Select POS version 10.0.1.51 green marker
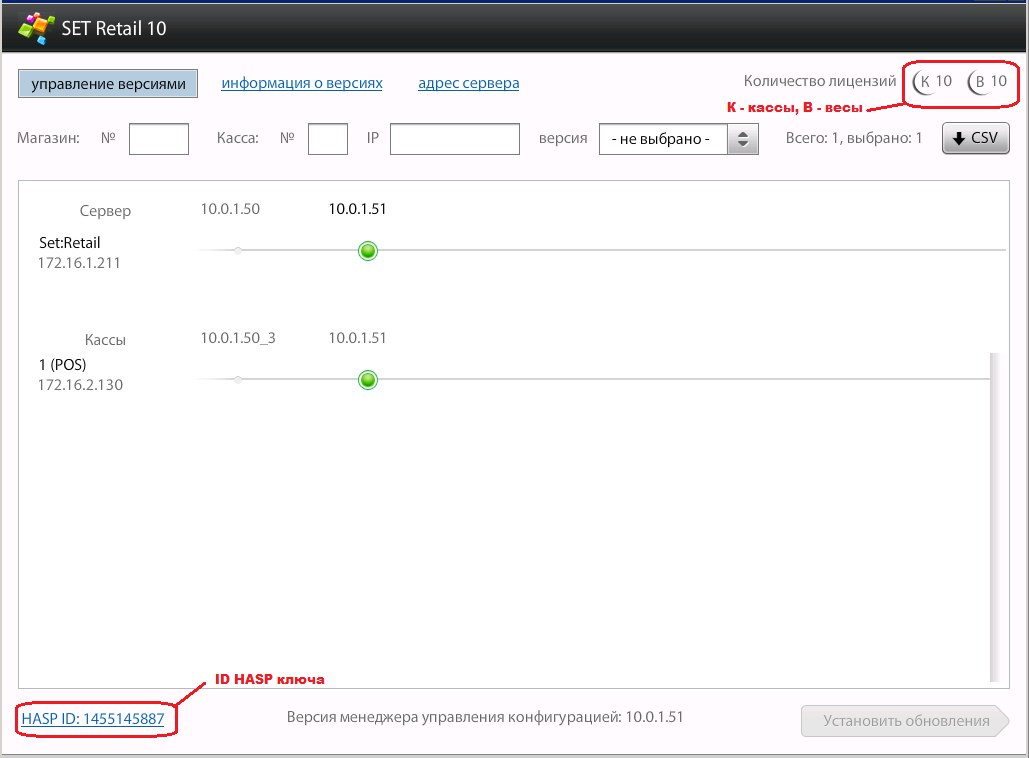The image size is (1029, 758). tap(368, 380)
